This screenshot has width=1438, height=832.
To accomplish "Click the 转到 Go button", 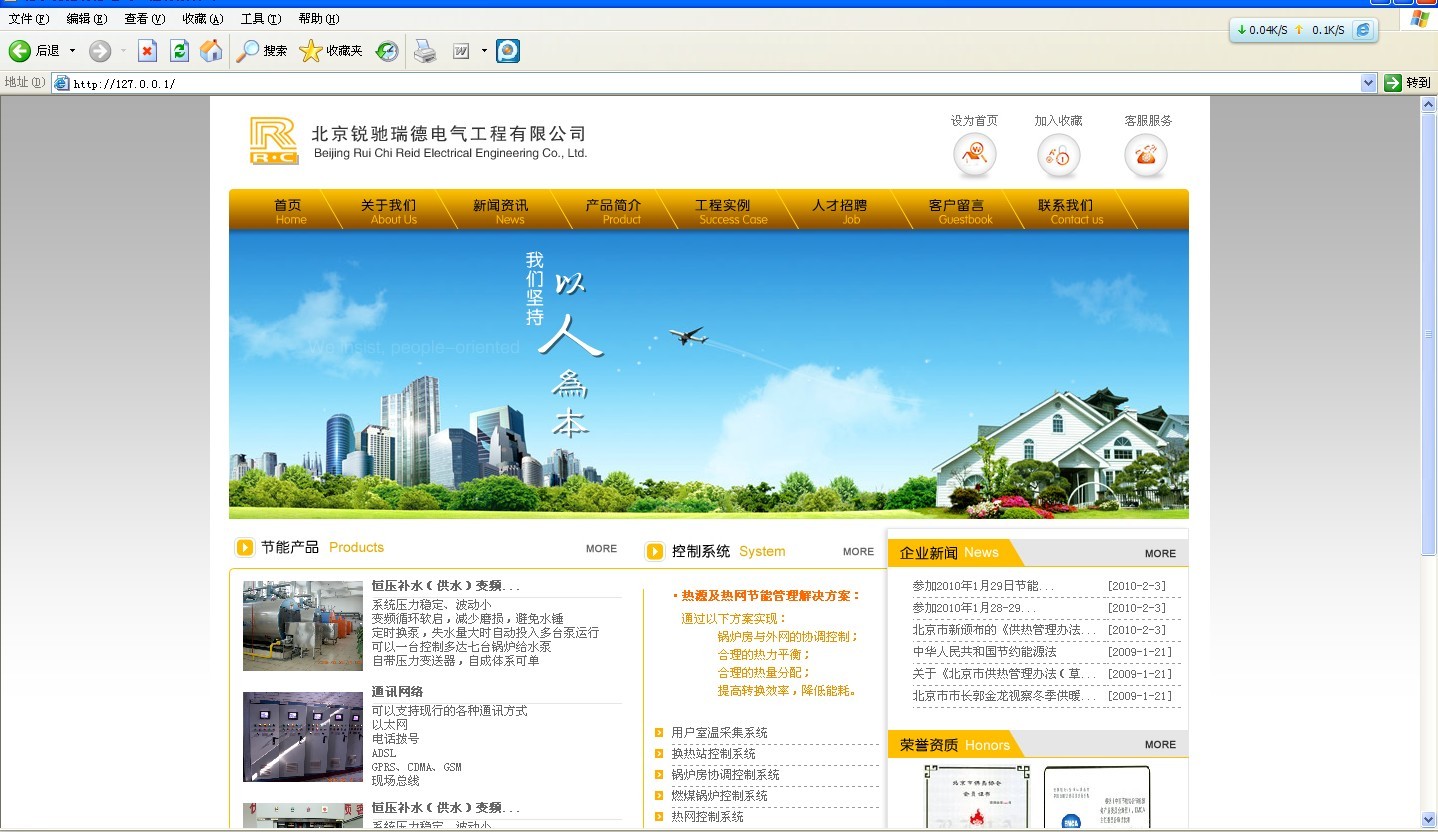I will point(1407,83).
